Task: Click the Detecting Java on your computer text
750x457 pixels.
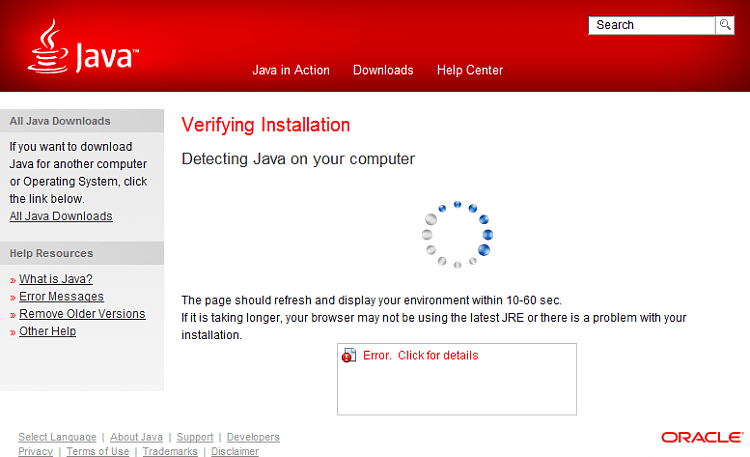Action: click(x=298, y=159)
